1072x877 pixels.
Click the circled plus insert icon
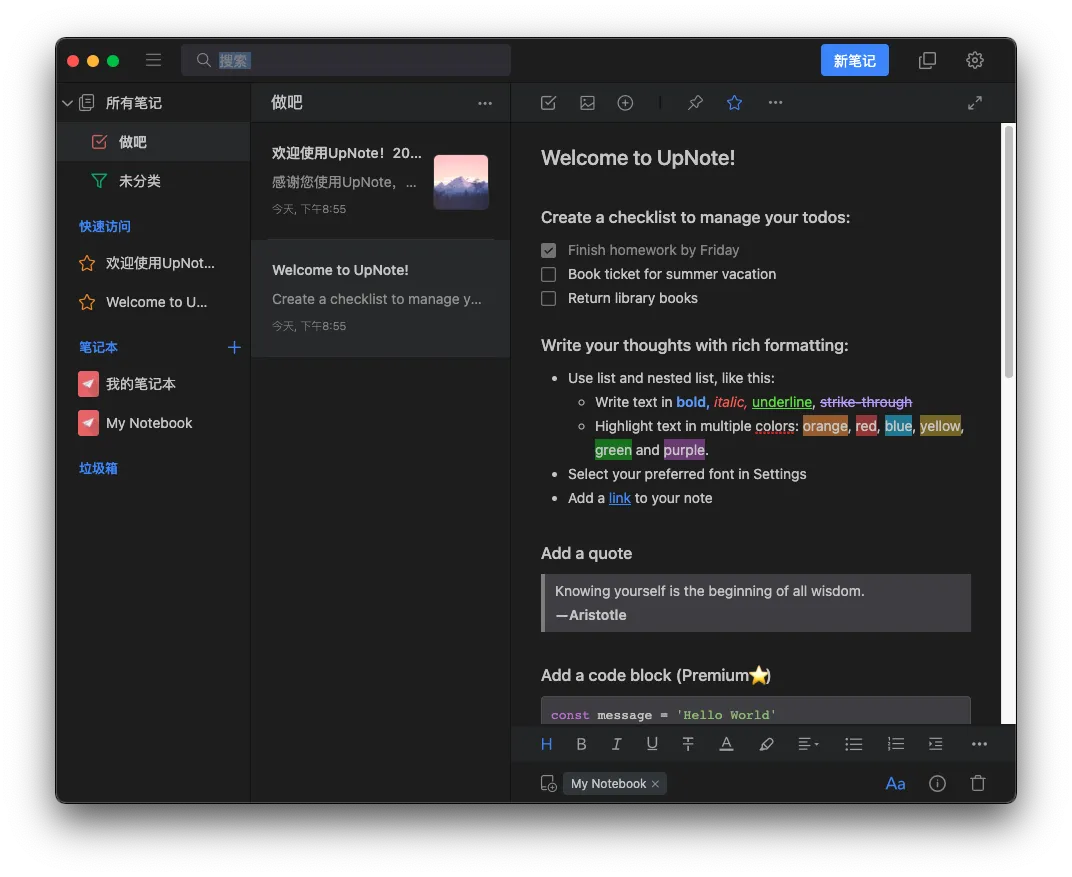coord(625,103)
